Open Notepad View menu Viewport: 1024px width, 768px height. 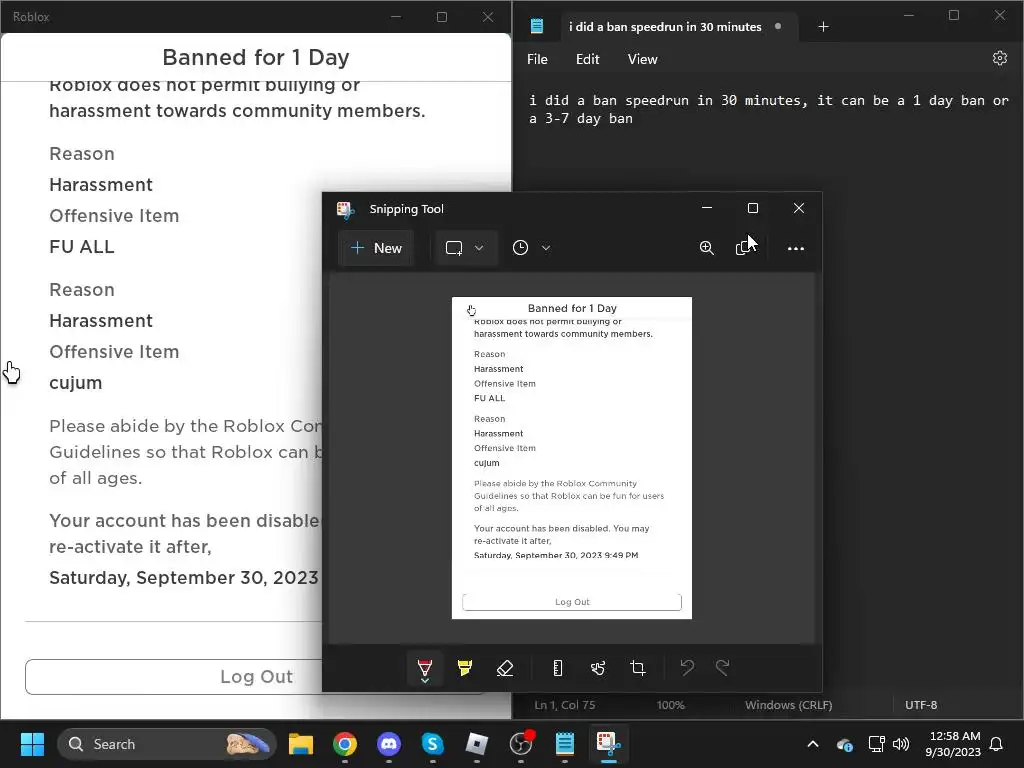point(642,59)
